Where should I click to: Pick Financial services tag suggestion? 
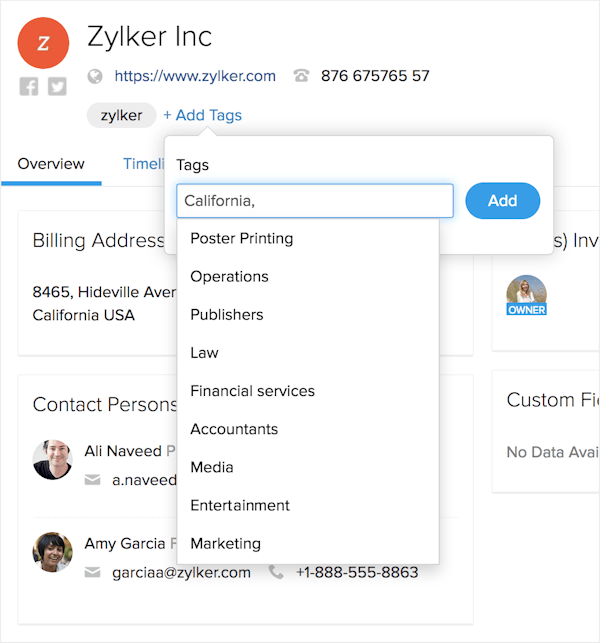[x=308, y=391]
